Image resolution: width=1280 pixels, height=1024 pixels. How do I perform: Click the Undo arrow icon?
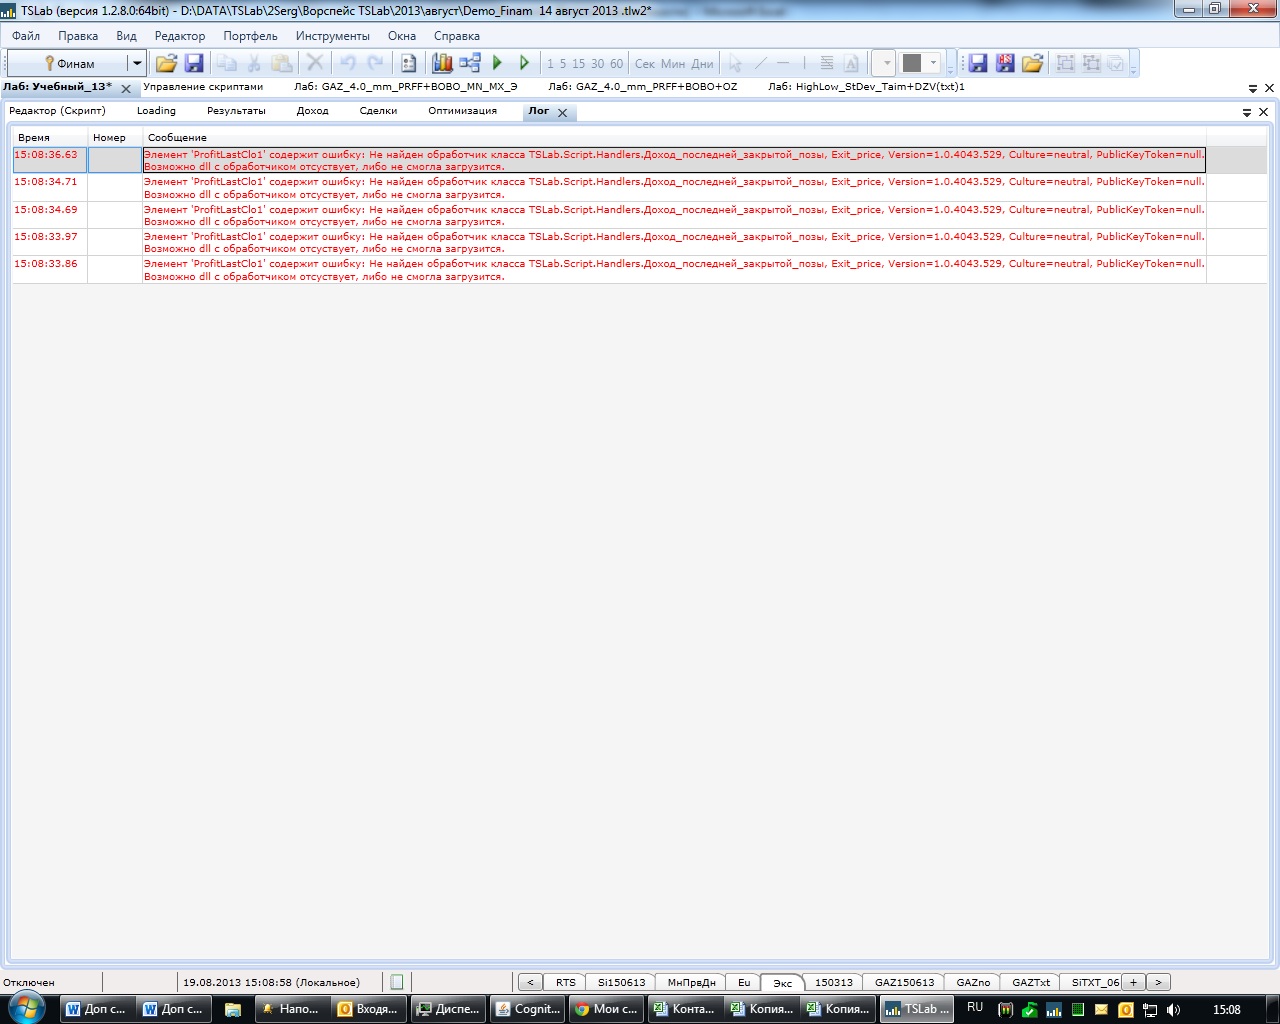tap(347, 63)
